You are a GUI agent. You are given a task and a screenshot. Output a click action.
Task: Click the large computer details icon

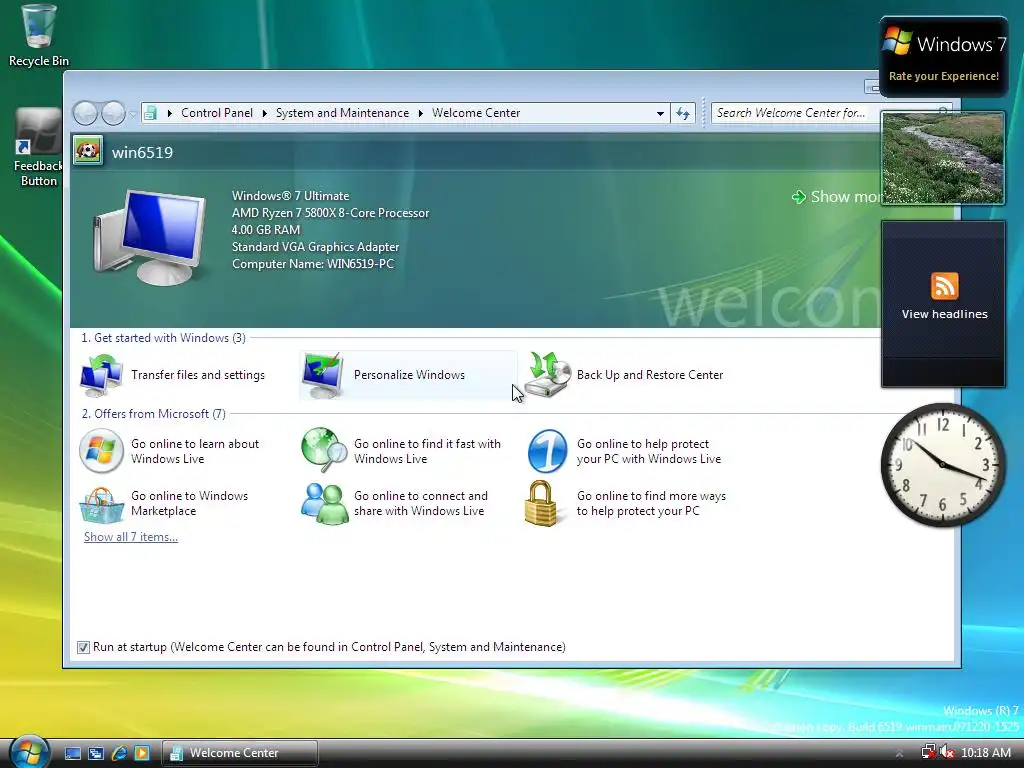pos(150,236)
